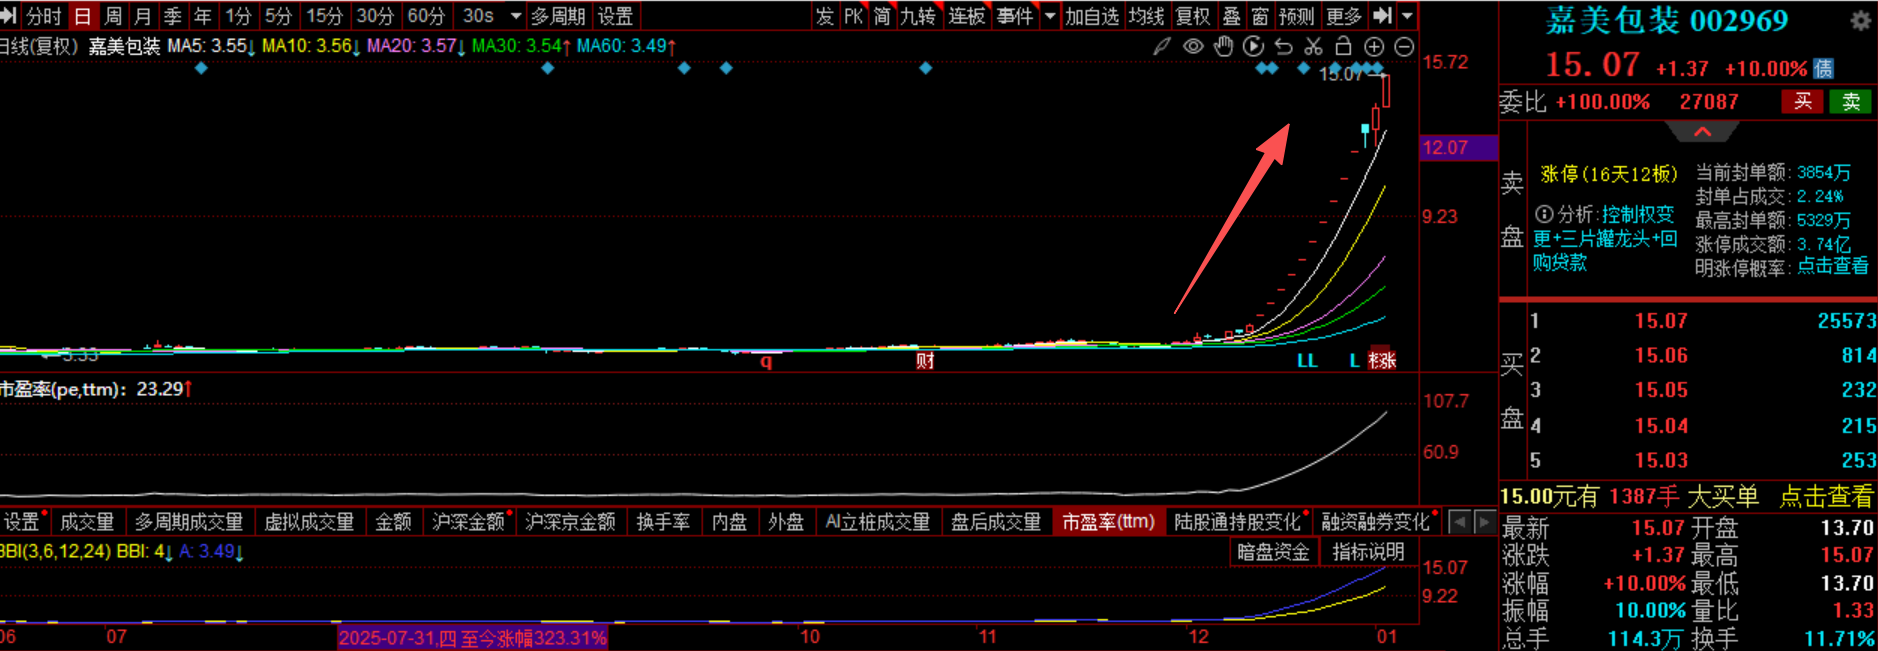Click the 暗盘资金 button
Image resolution: width=1878 pixels, height=651 pixels.
[1274, 552]
